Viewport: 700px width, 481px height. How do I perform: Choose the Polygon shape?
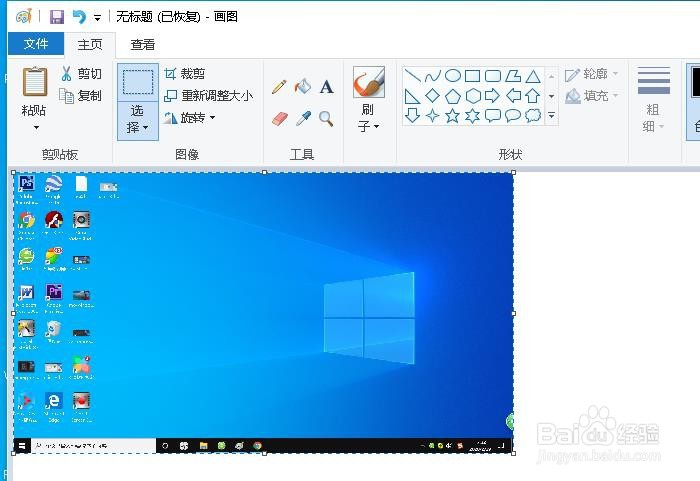point(513,76)
